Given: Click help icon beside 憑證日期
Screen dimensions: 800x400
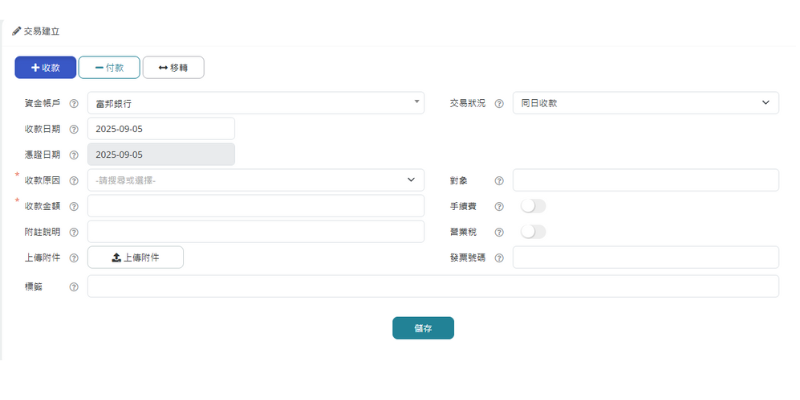Looking at the screenshot, I should point(74,155).
